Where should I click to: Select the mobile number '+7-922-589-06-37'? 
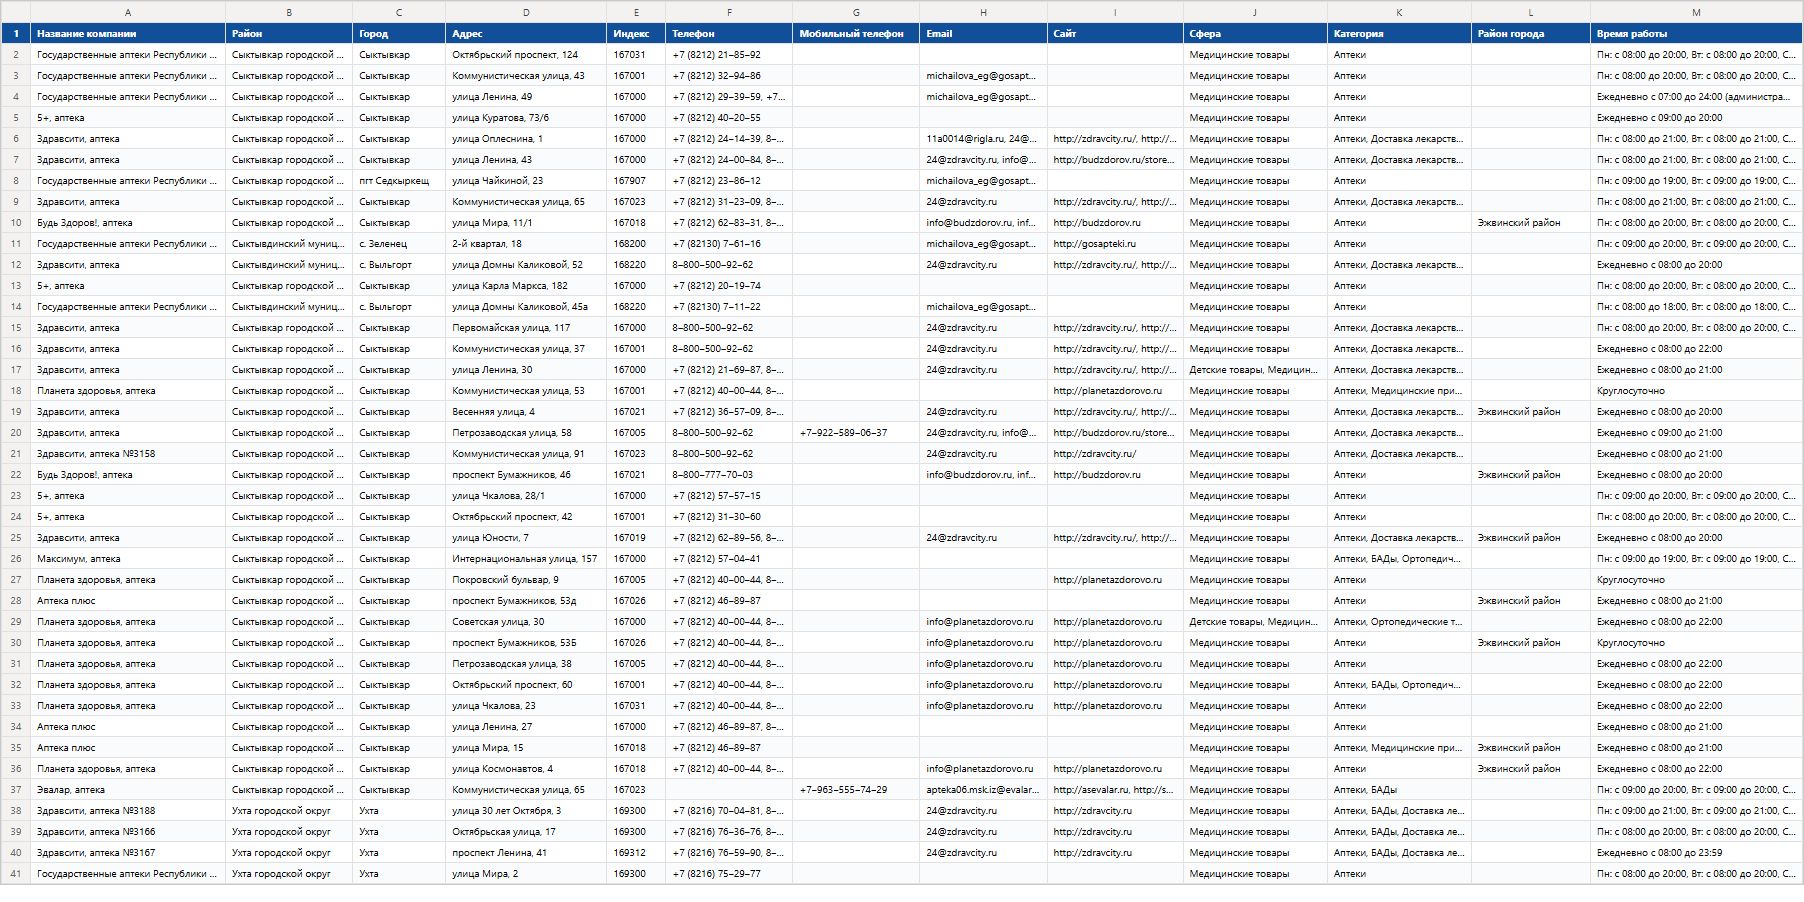pos(856,433)
